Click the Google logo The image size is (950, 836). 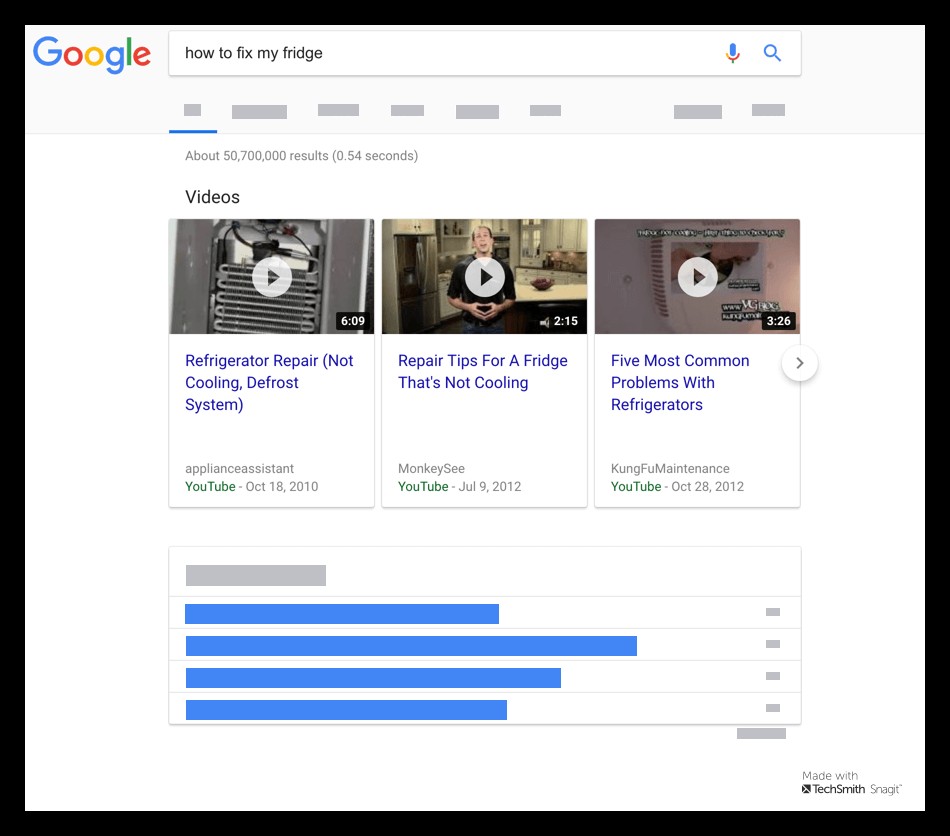click(91, 55)
